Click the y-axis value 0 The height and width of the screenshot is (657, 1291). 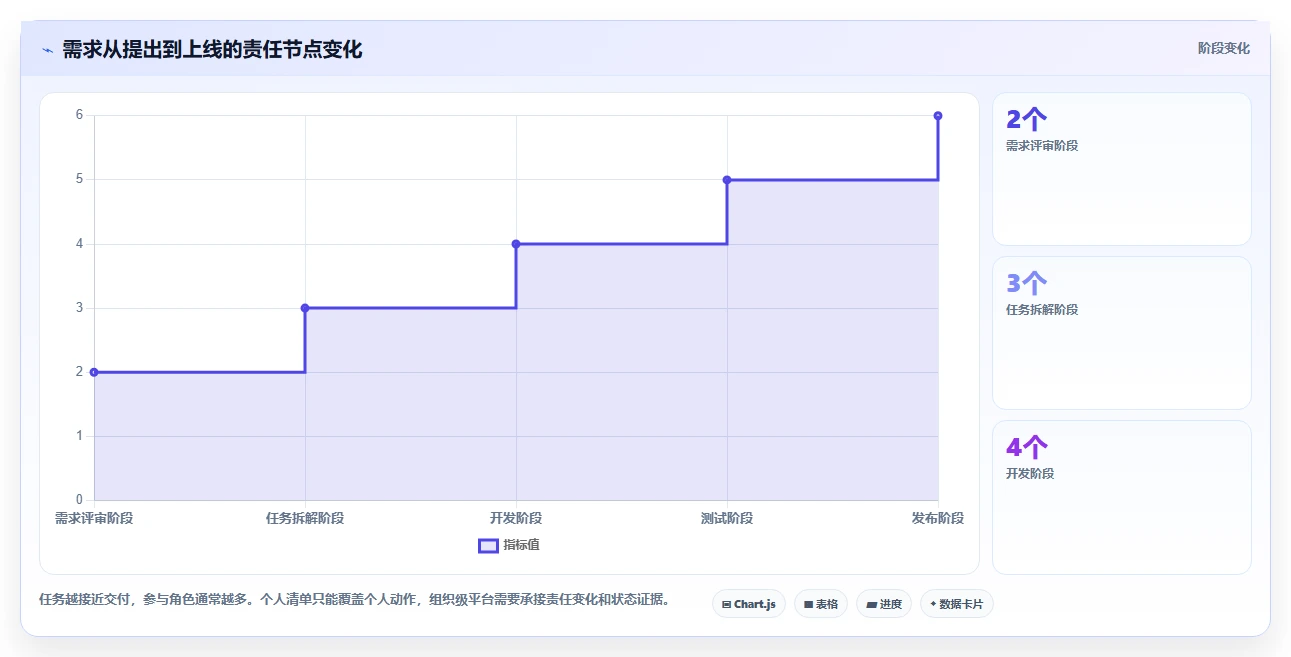point(79,500)
